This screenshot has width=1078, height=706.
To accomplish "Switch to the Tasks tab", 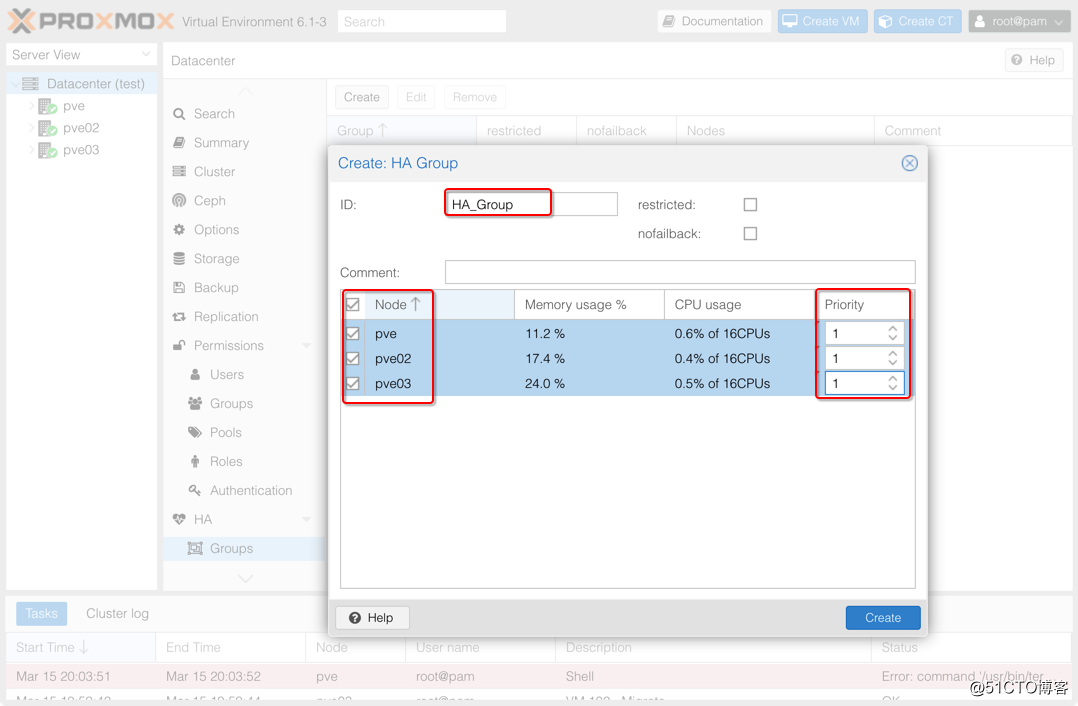I will [41, 613].
